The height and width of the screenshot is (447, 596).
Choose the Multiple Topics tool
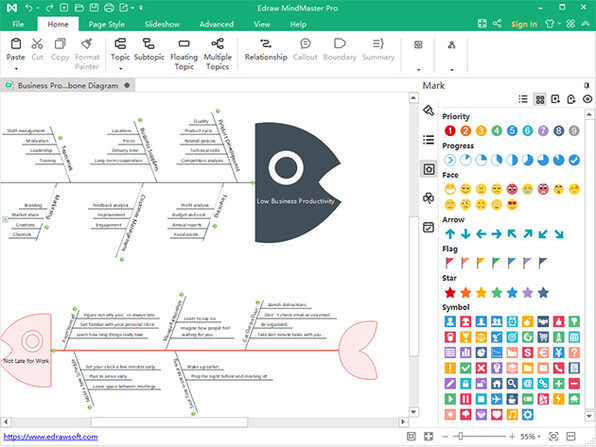217,54
